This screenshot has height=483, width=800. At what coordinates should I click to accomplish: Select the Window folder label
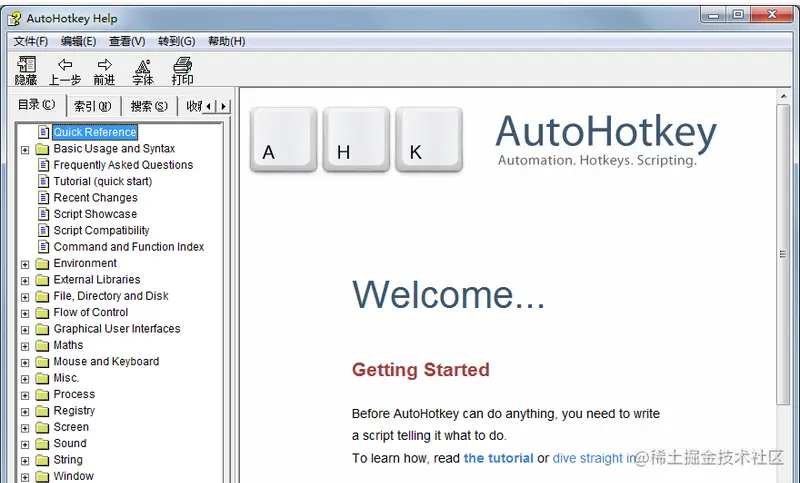pos(73,476)
